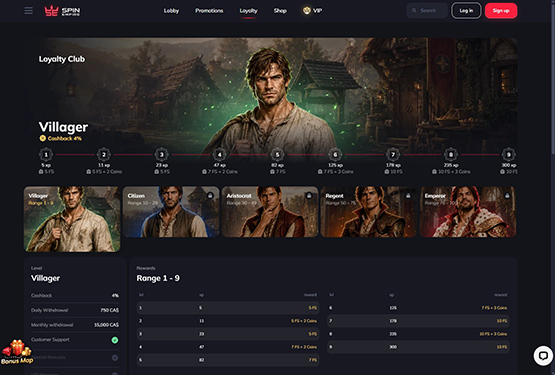The width and height of the screenshot is (555, 375).
Task: Click level 1 badge on progress track
Action: pos(46,154)
